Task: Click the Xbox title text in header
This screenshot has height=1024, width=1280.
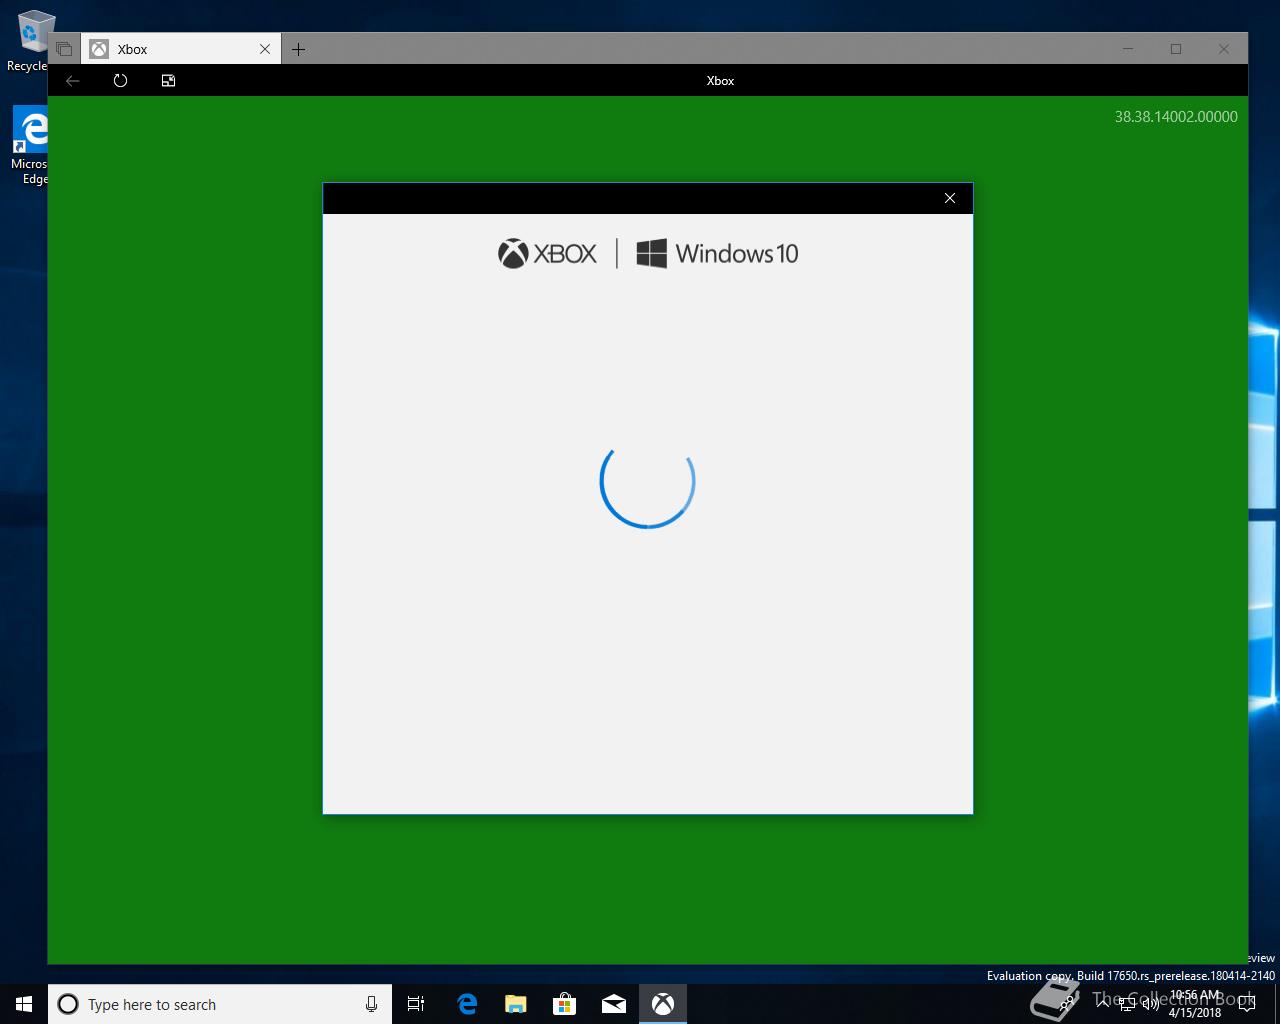Action: tap(720, 81)
